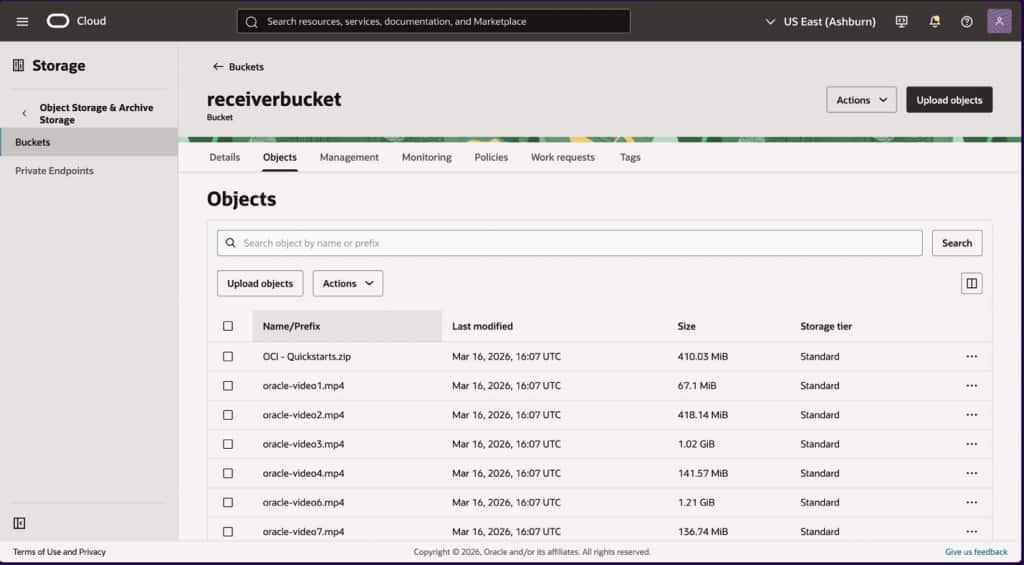The height and width of the screenshot is (565, 1024).
Task: Click Give us feedback link
Action: pos(976,552)
